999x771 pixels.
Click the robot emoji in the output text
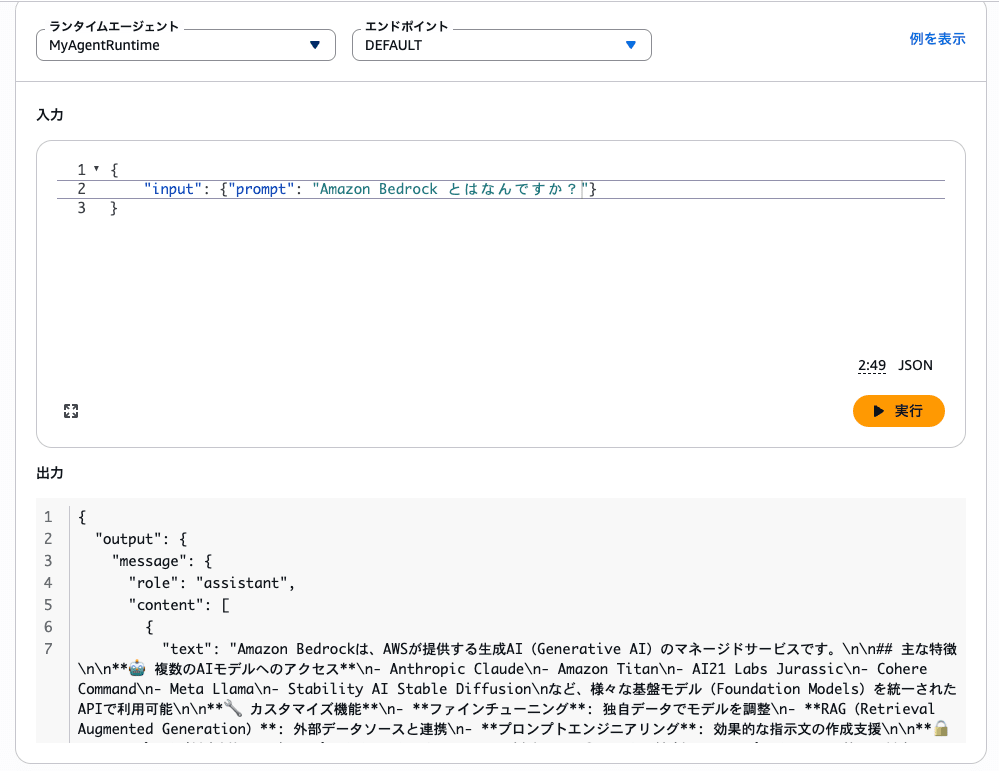137,668
